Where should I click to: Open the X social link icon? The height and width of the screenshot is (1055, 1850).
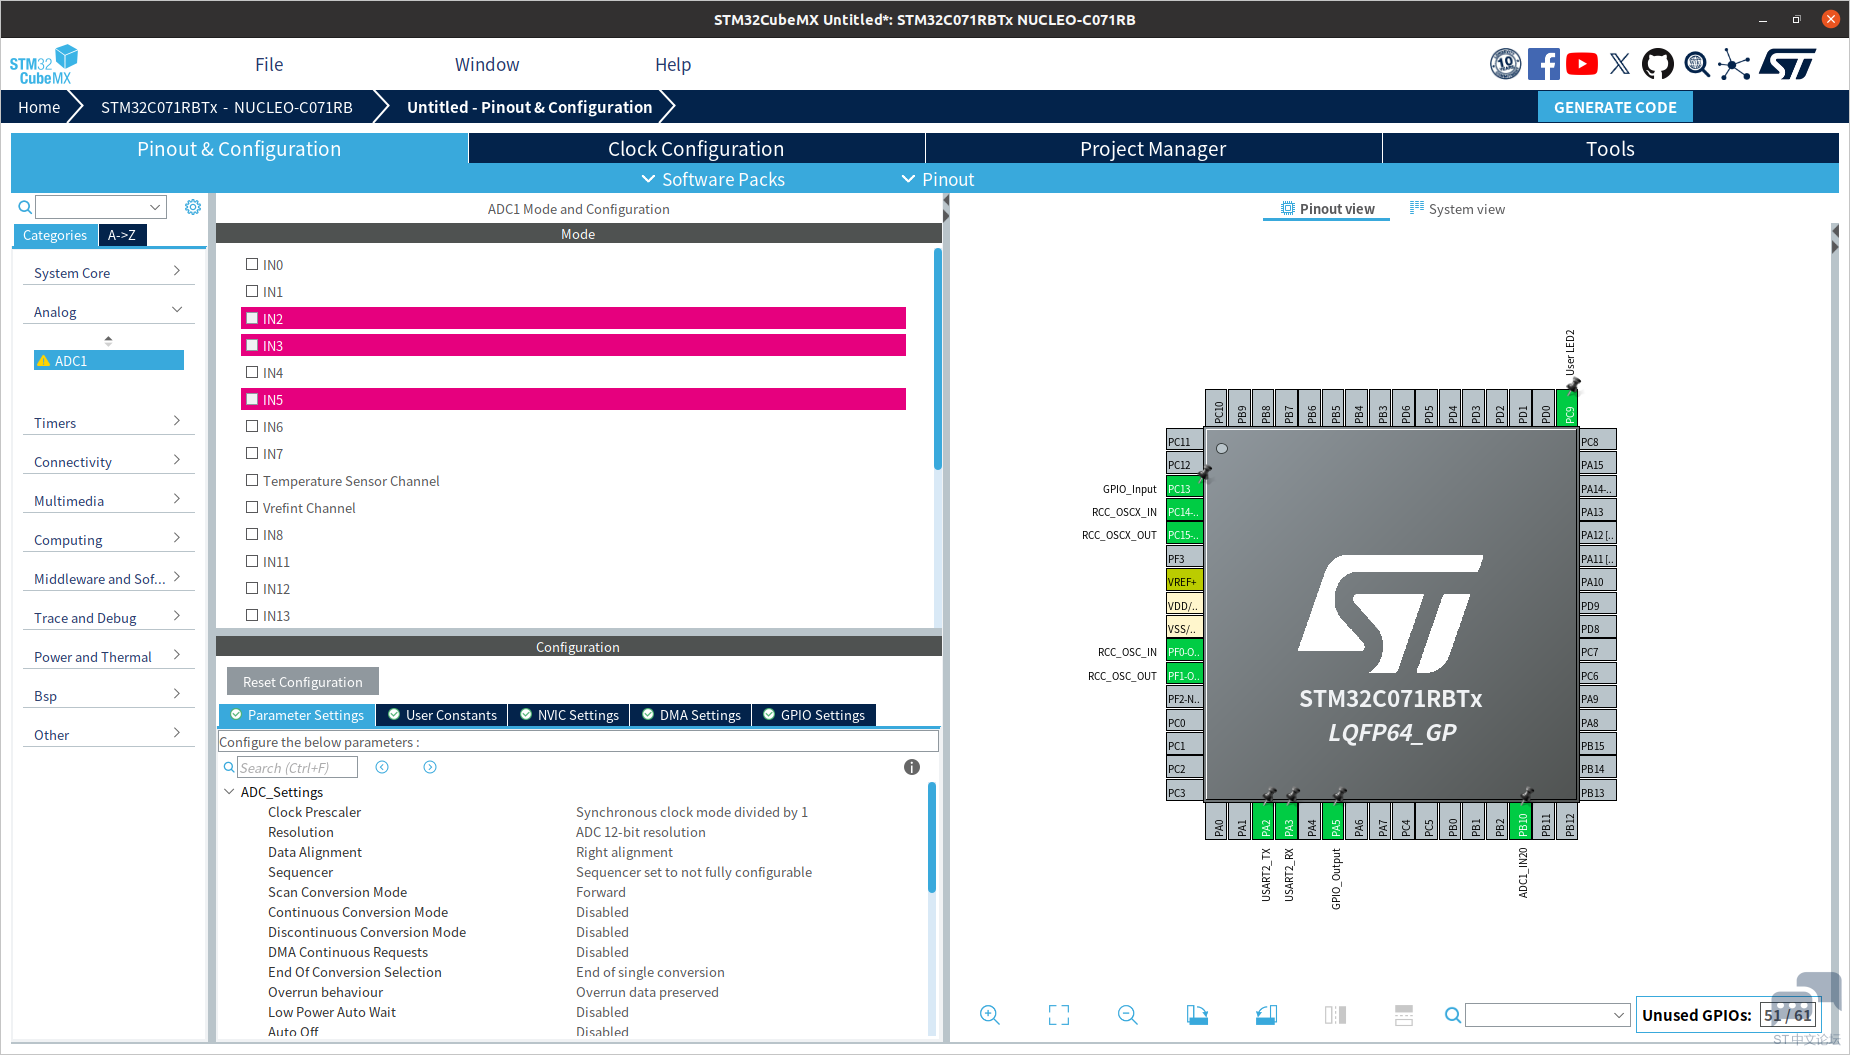click(1620, 64)
